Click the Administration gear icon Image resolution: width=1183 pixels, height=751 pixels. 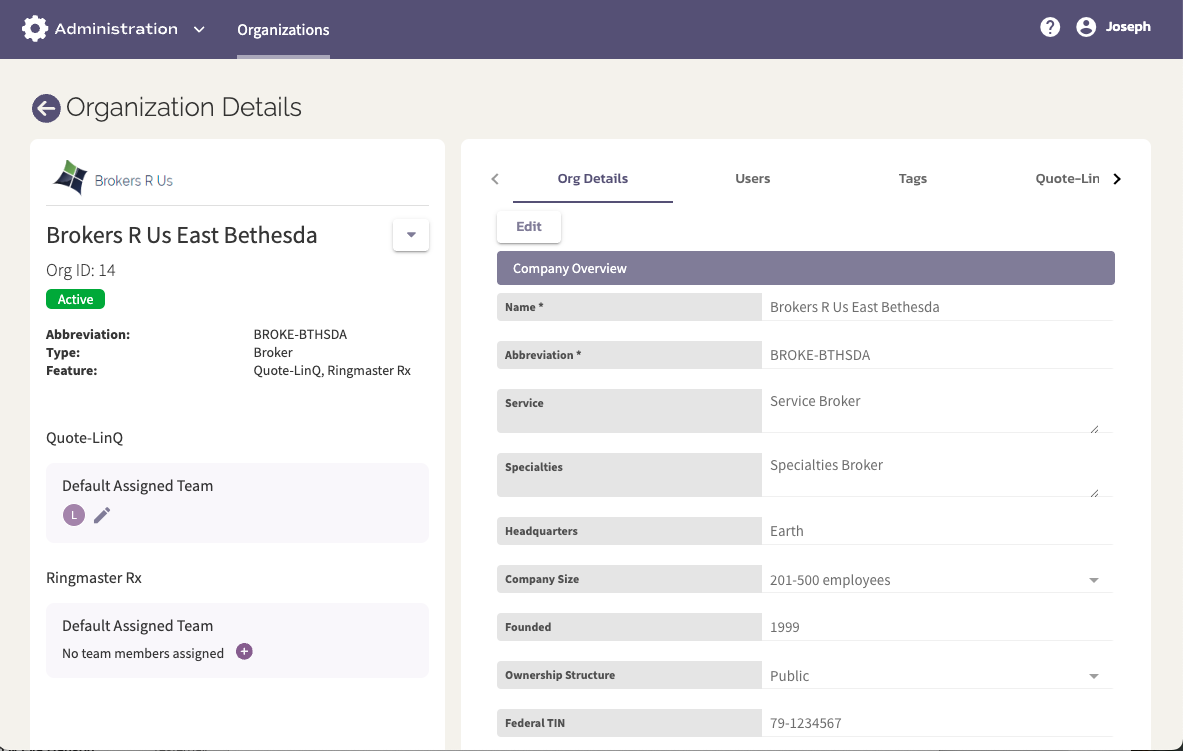pyautogui.click(x=35, y=28)
